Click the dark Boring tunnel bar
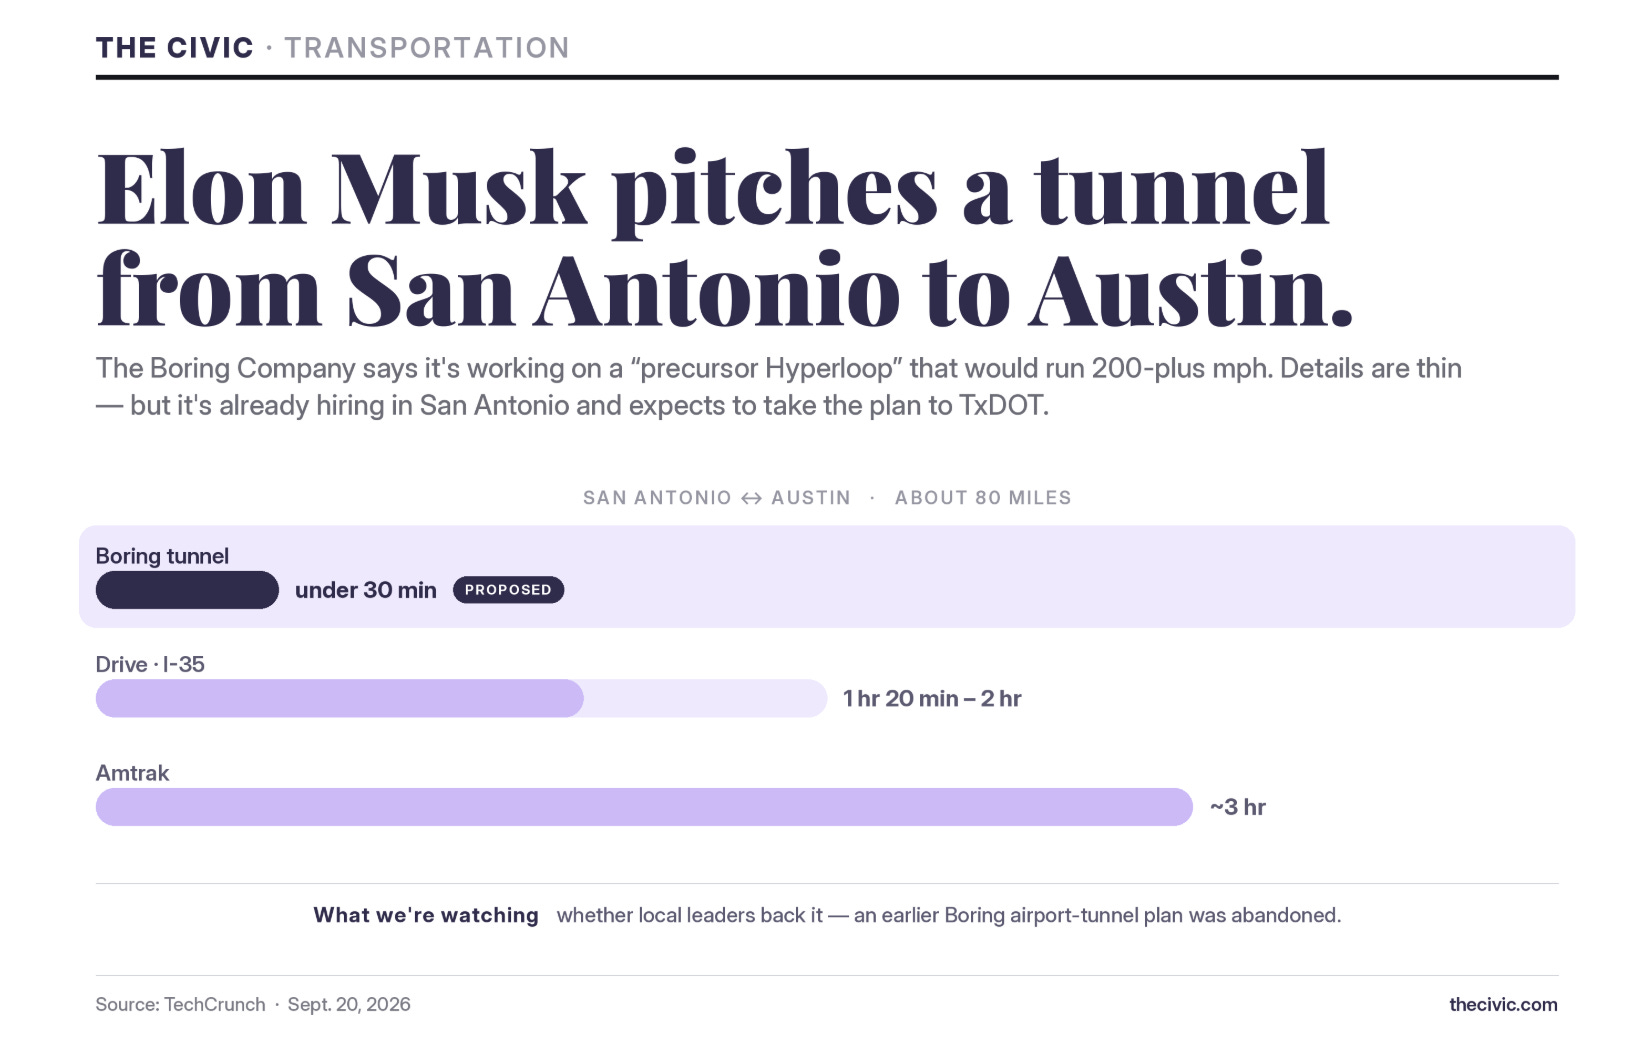The height and width of the screenshot is (1040, 1648). [187, 590]
